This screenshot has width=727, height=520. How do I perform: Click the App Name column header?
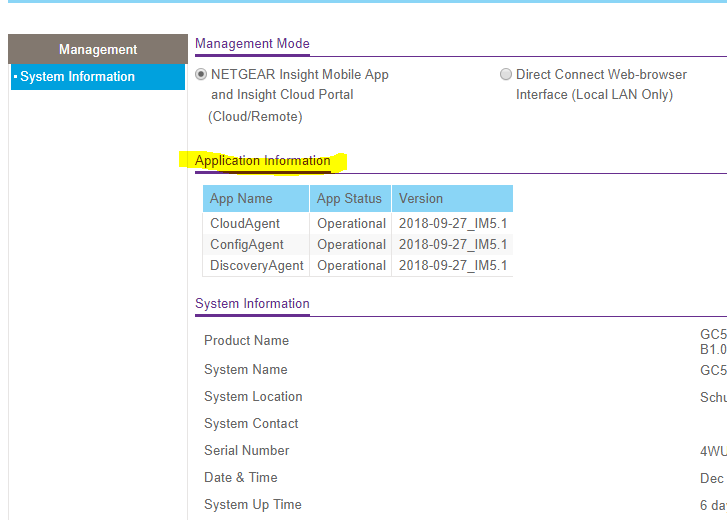coord(256,198)
